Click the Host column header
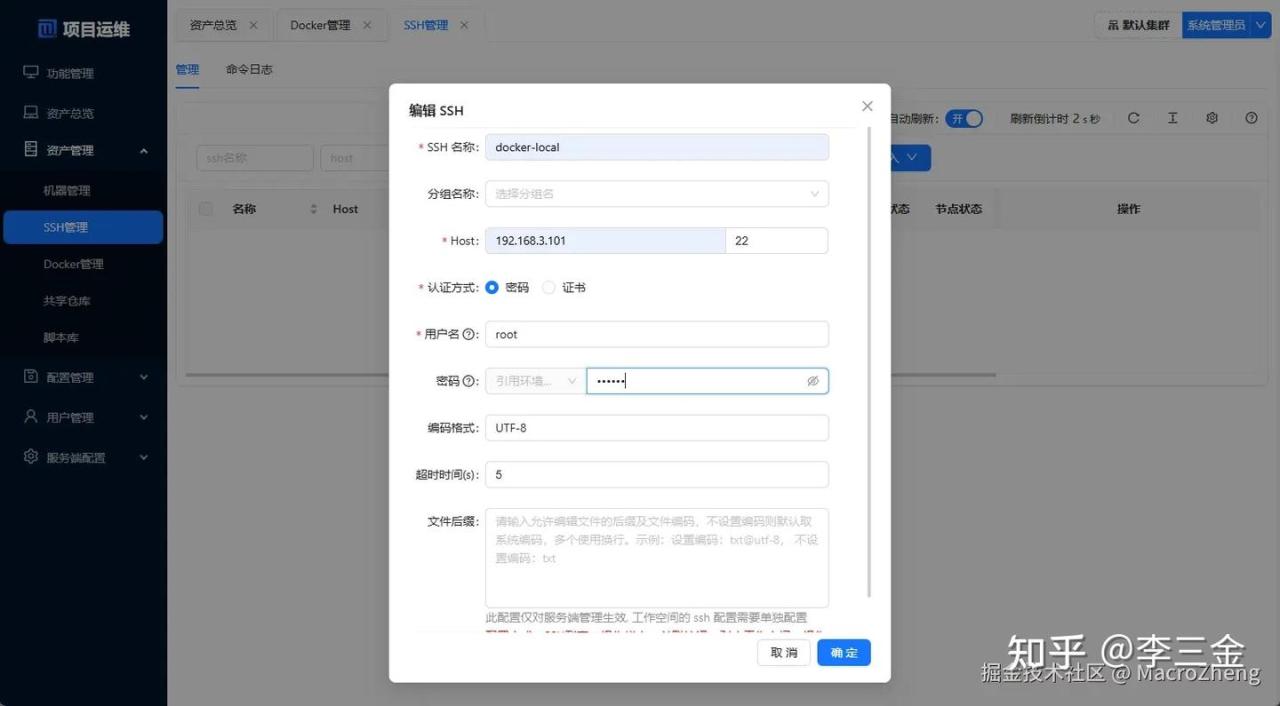The width and height of the screenshot is (1280, 706). click(x=346, y=209)
